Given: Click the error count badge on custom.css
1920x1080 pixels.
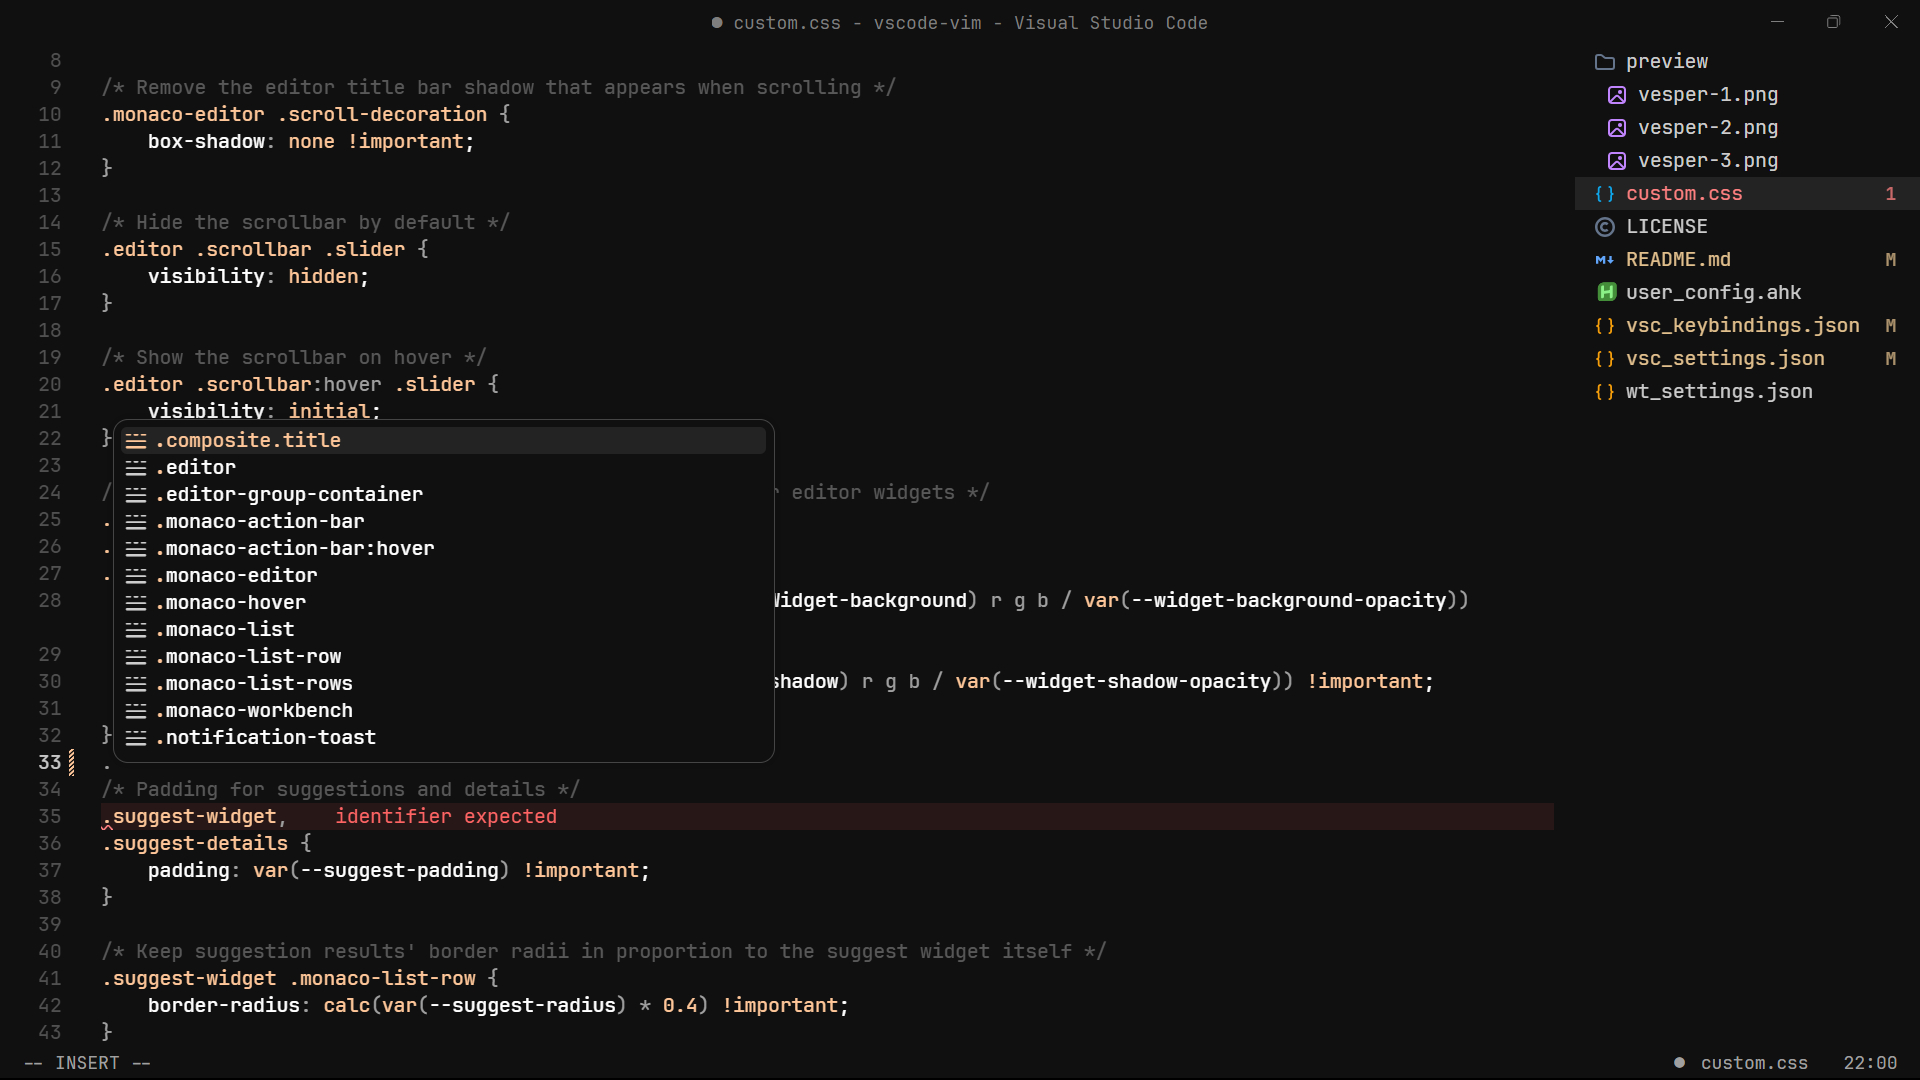Looking at the screenshot, I should (1890, 194).
